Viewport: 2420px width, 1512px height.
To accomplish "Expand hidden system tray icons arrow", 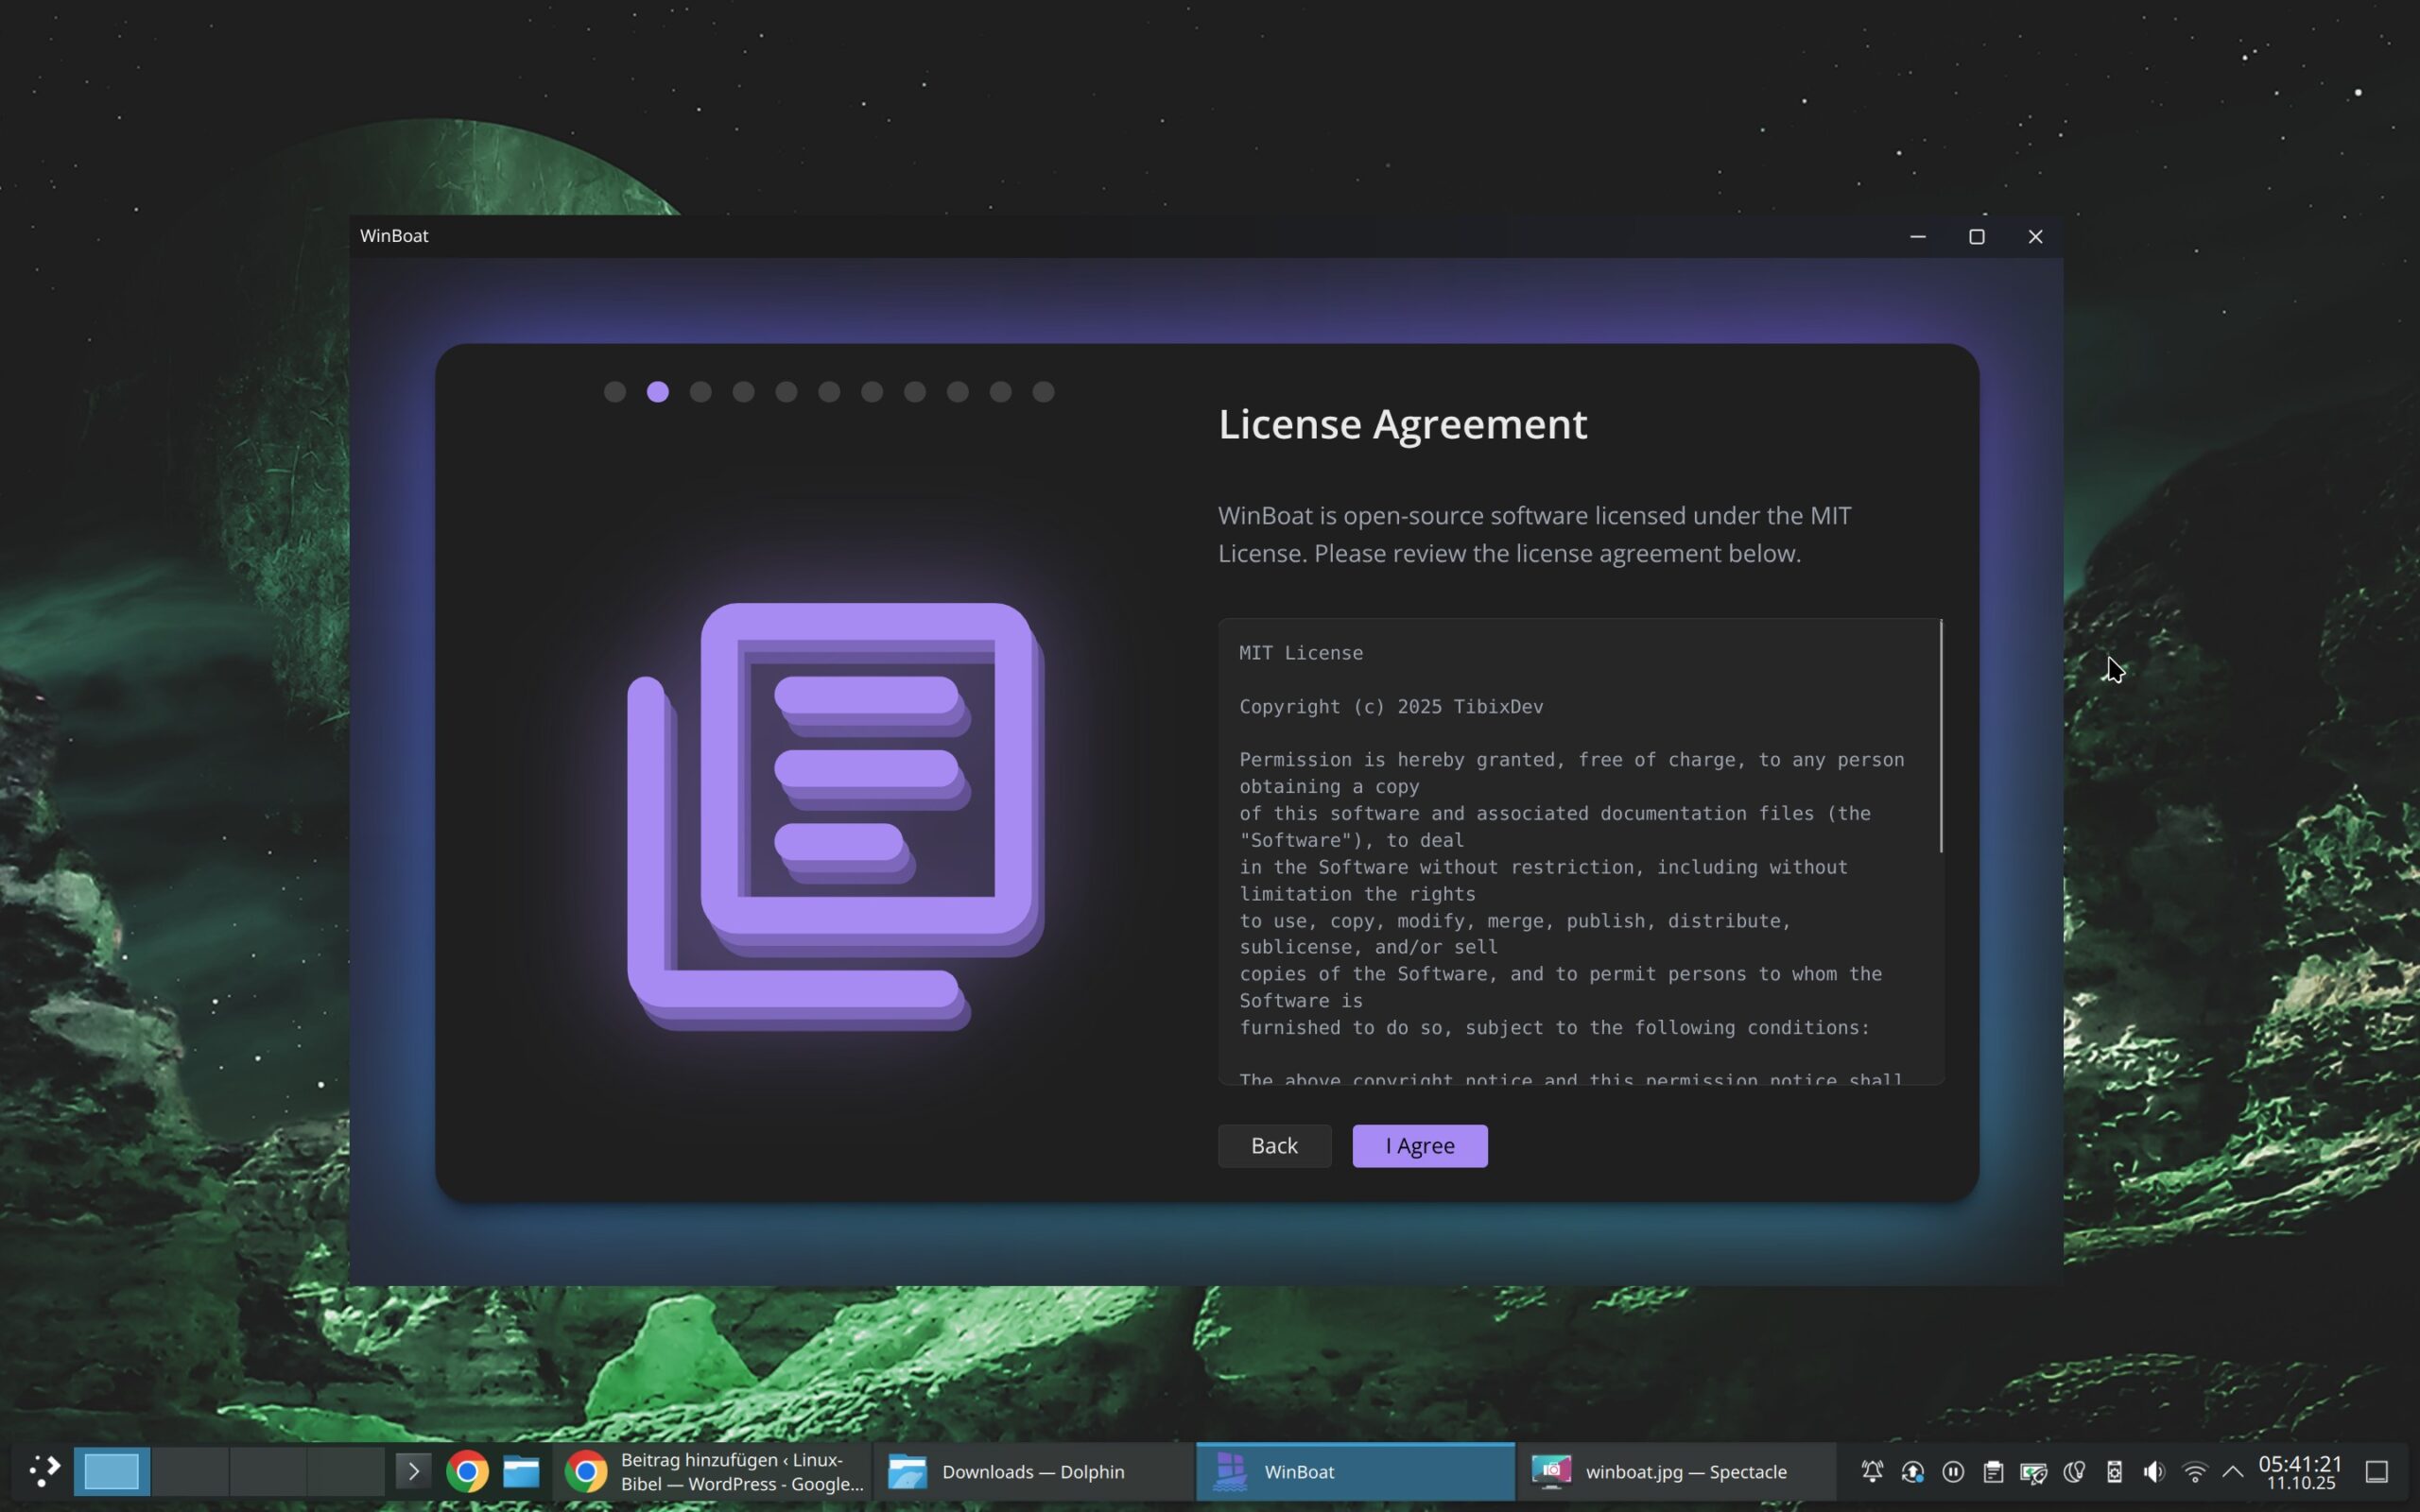I will coord(2232,1471).
